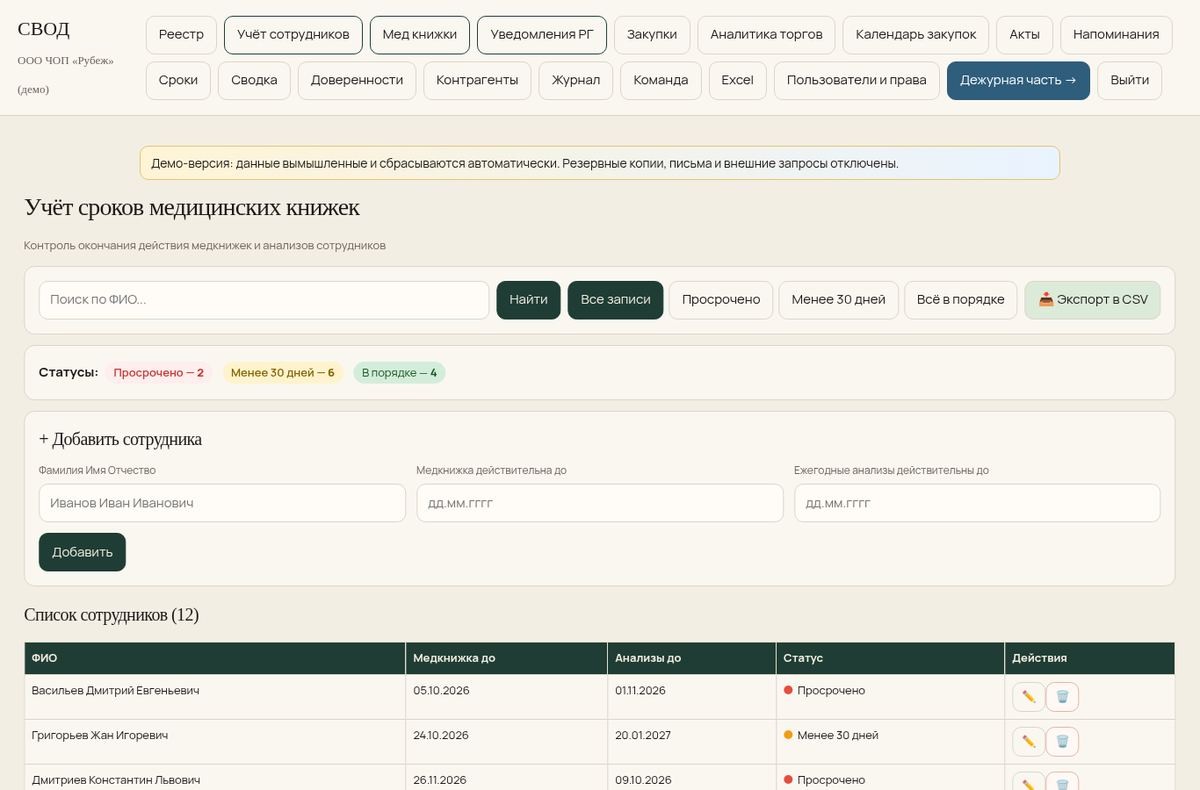The image size is (1200, 790).
Task: Switch to Дежурная часть
Action: [x=1018, y=81]
